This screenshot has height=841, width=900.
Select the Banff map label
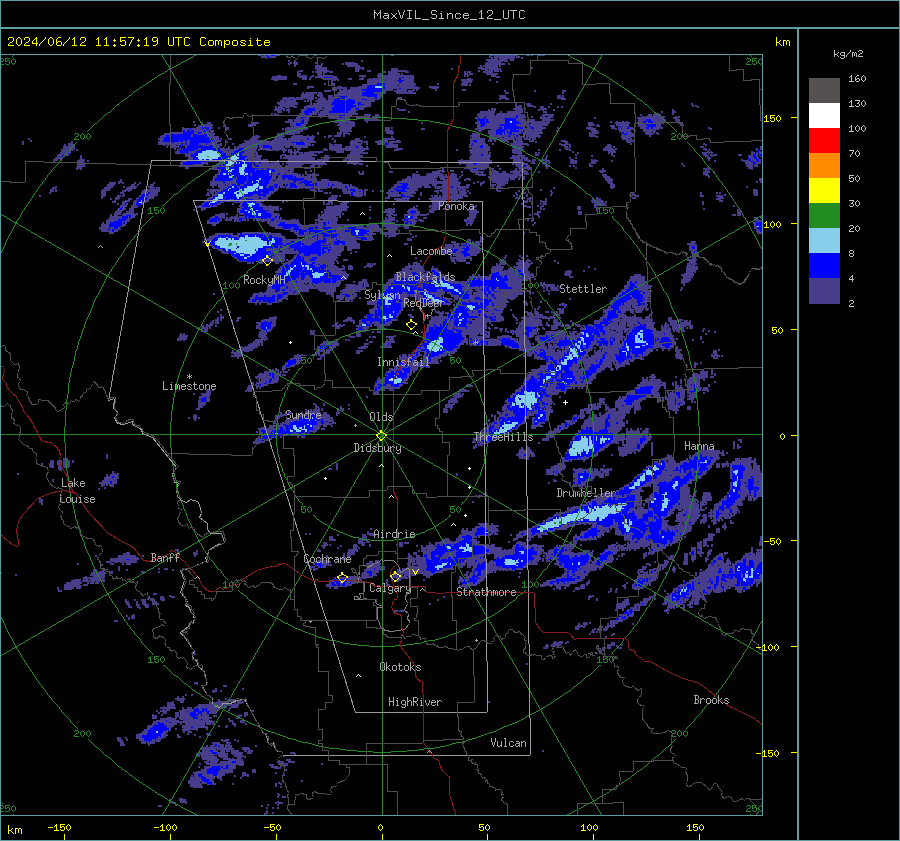click(165, 558)
